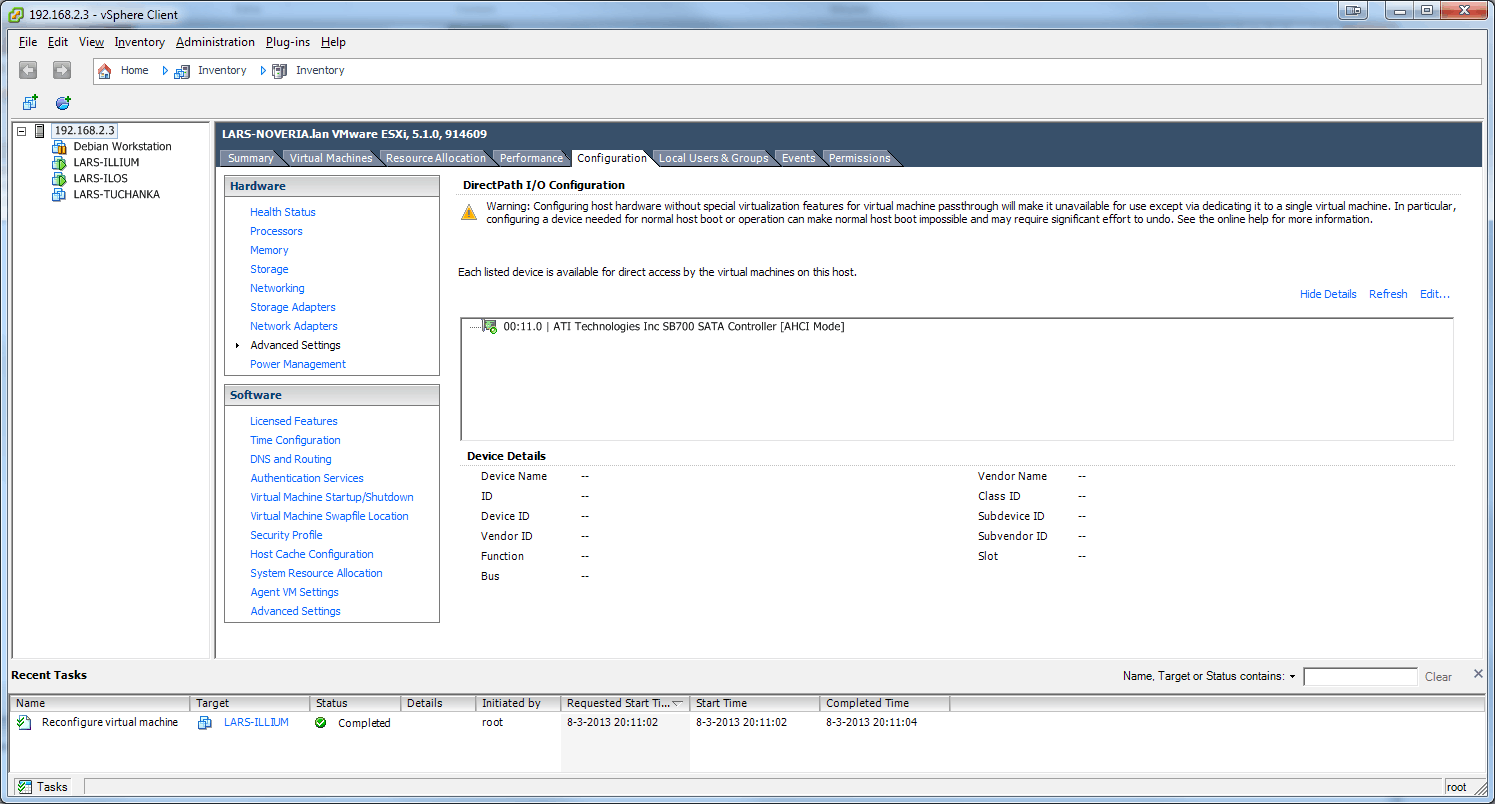Open the Edit menu
Screen dimensions: 1495x804
coord(58,42)
